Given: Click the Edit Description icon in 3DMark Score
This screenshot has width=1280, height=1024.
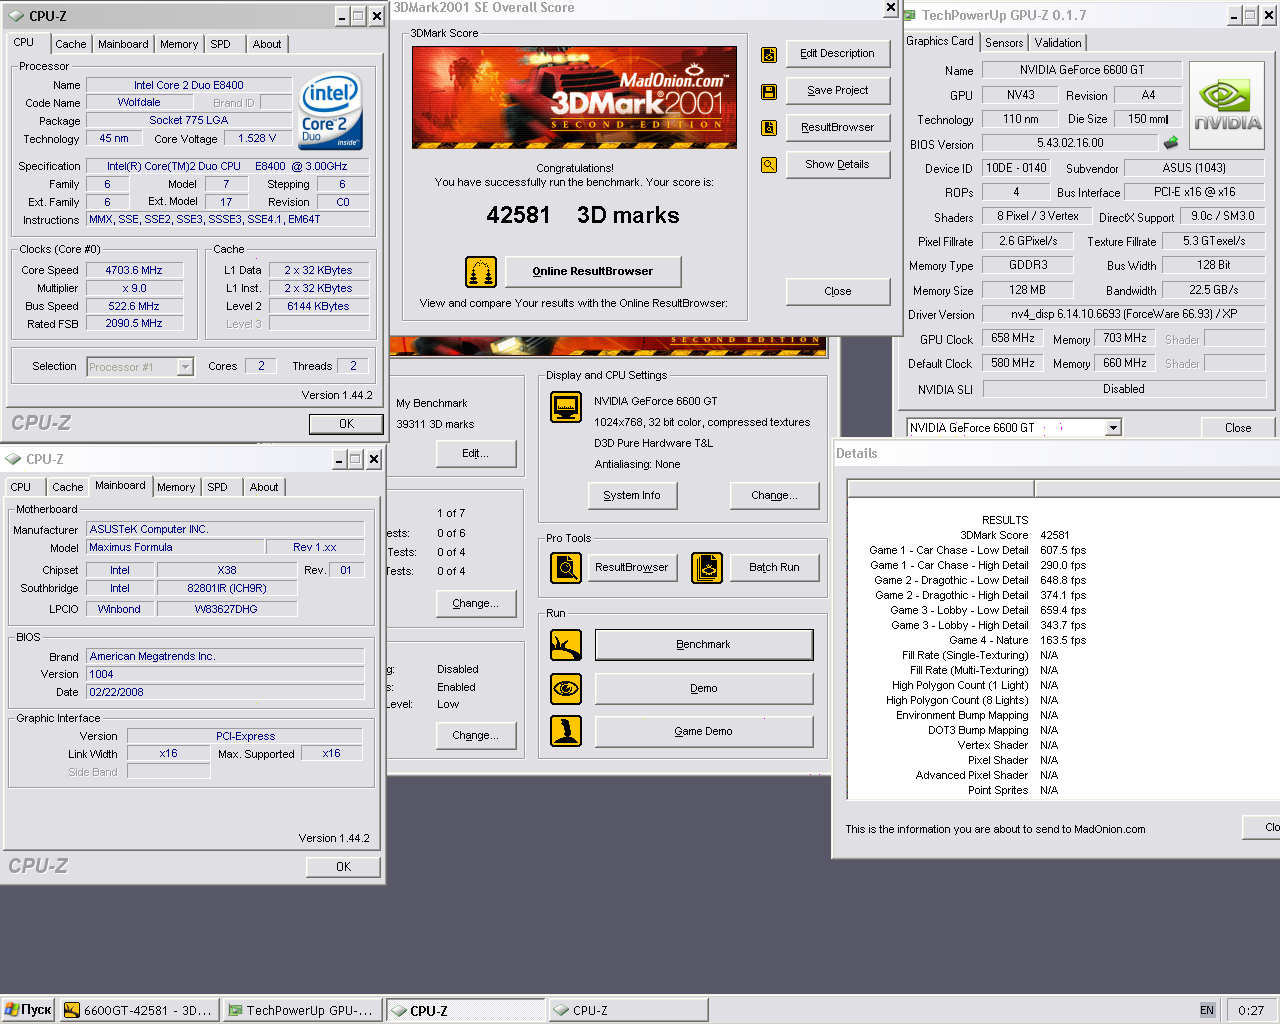Looking at the screenshot, I should pyautogui.click(x=769, y=55).
